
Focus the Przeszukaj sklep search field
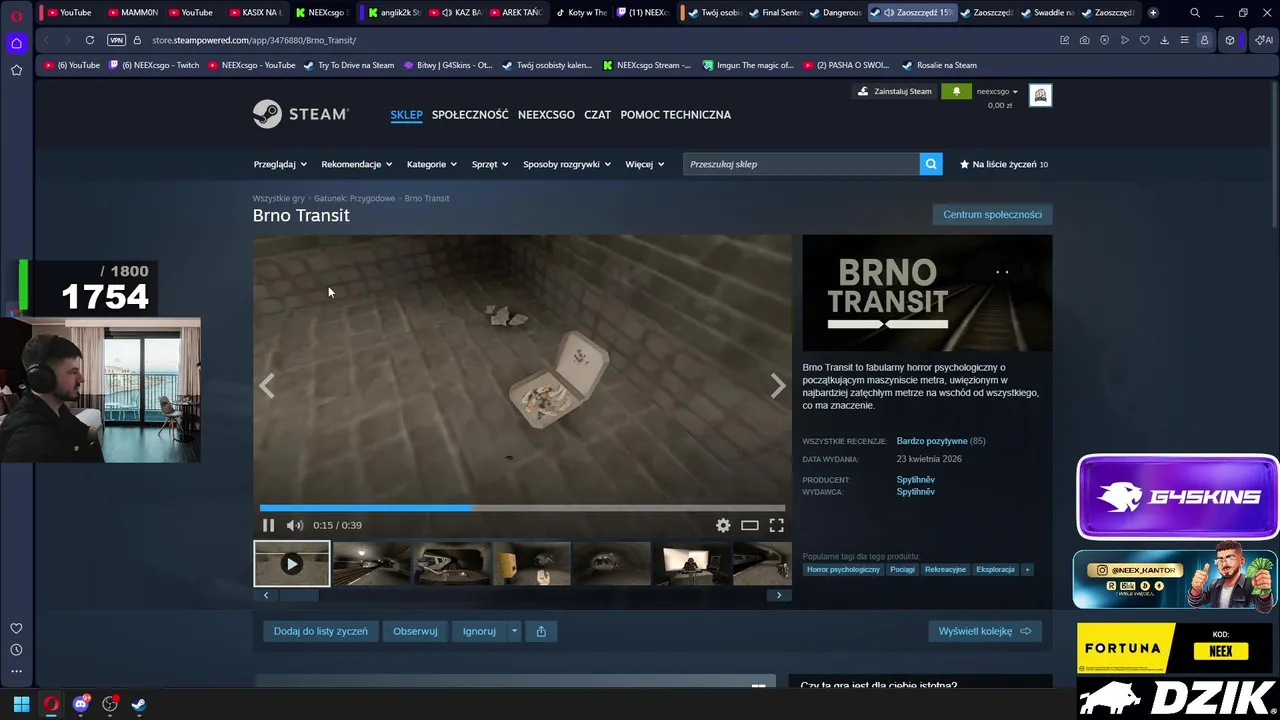click(801, 164)
